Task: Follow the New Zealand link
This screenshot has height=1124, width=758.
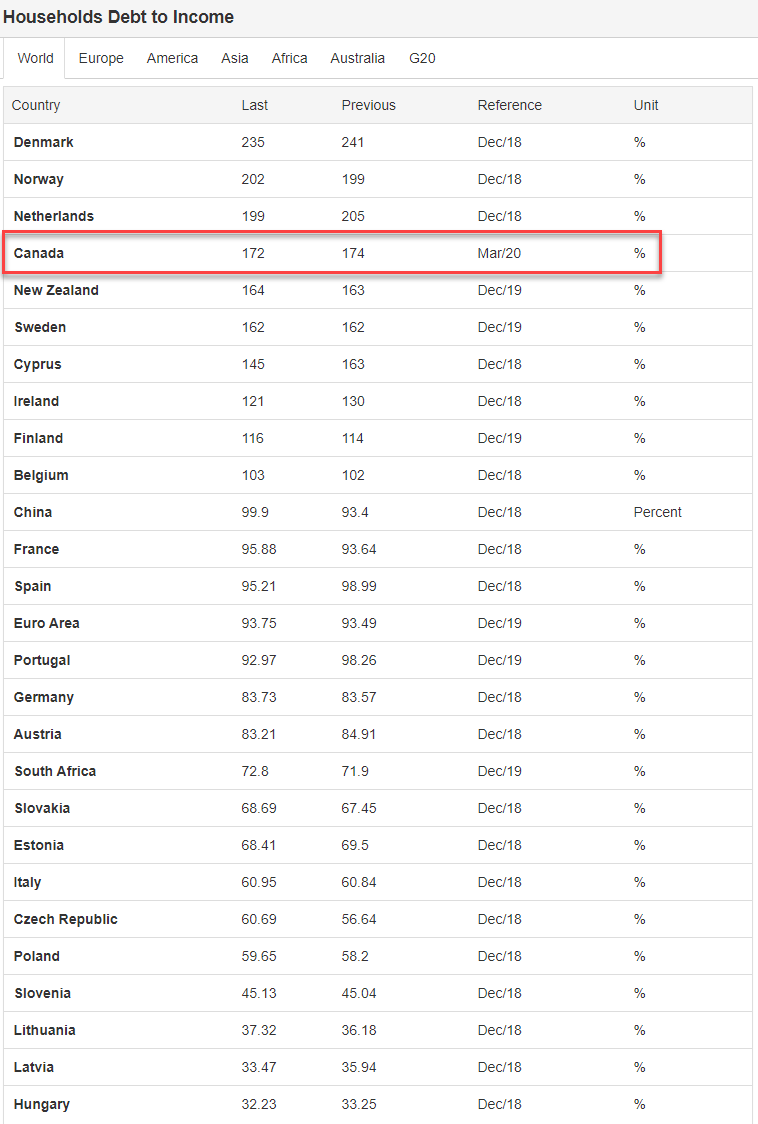Action: point(56,290)
